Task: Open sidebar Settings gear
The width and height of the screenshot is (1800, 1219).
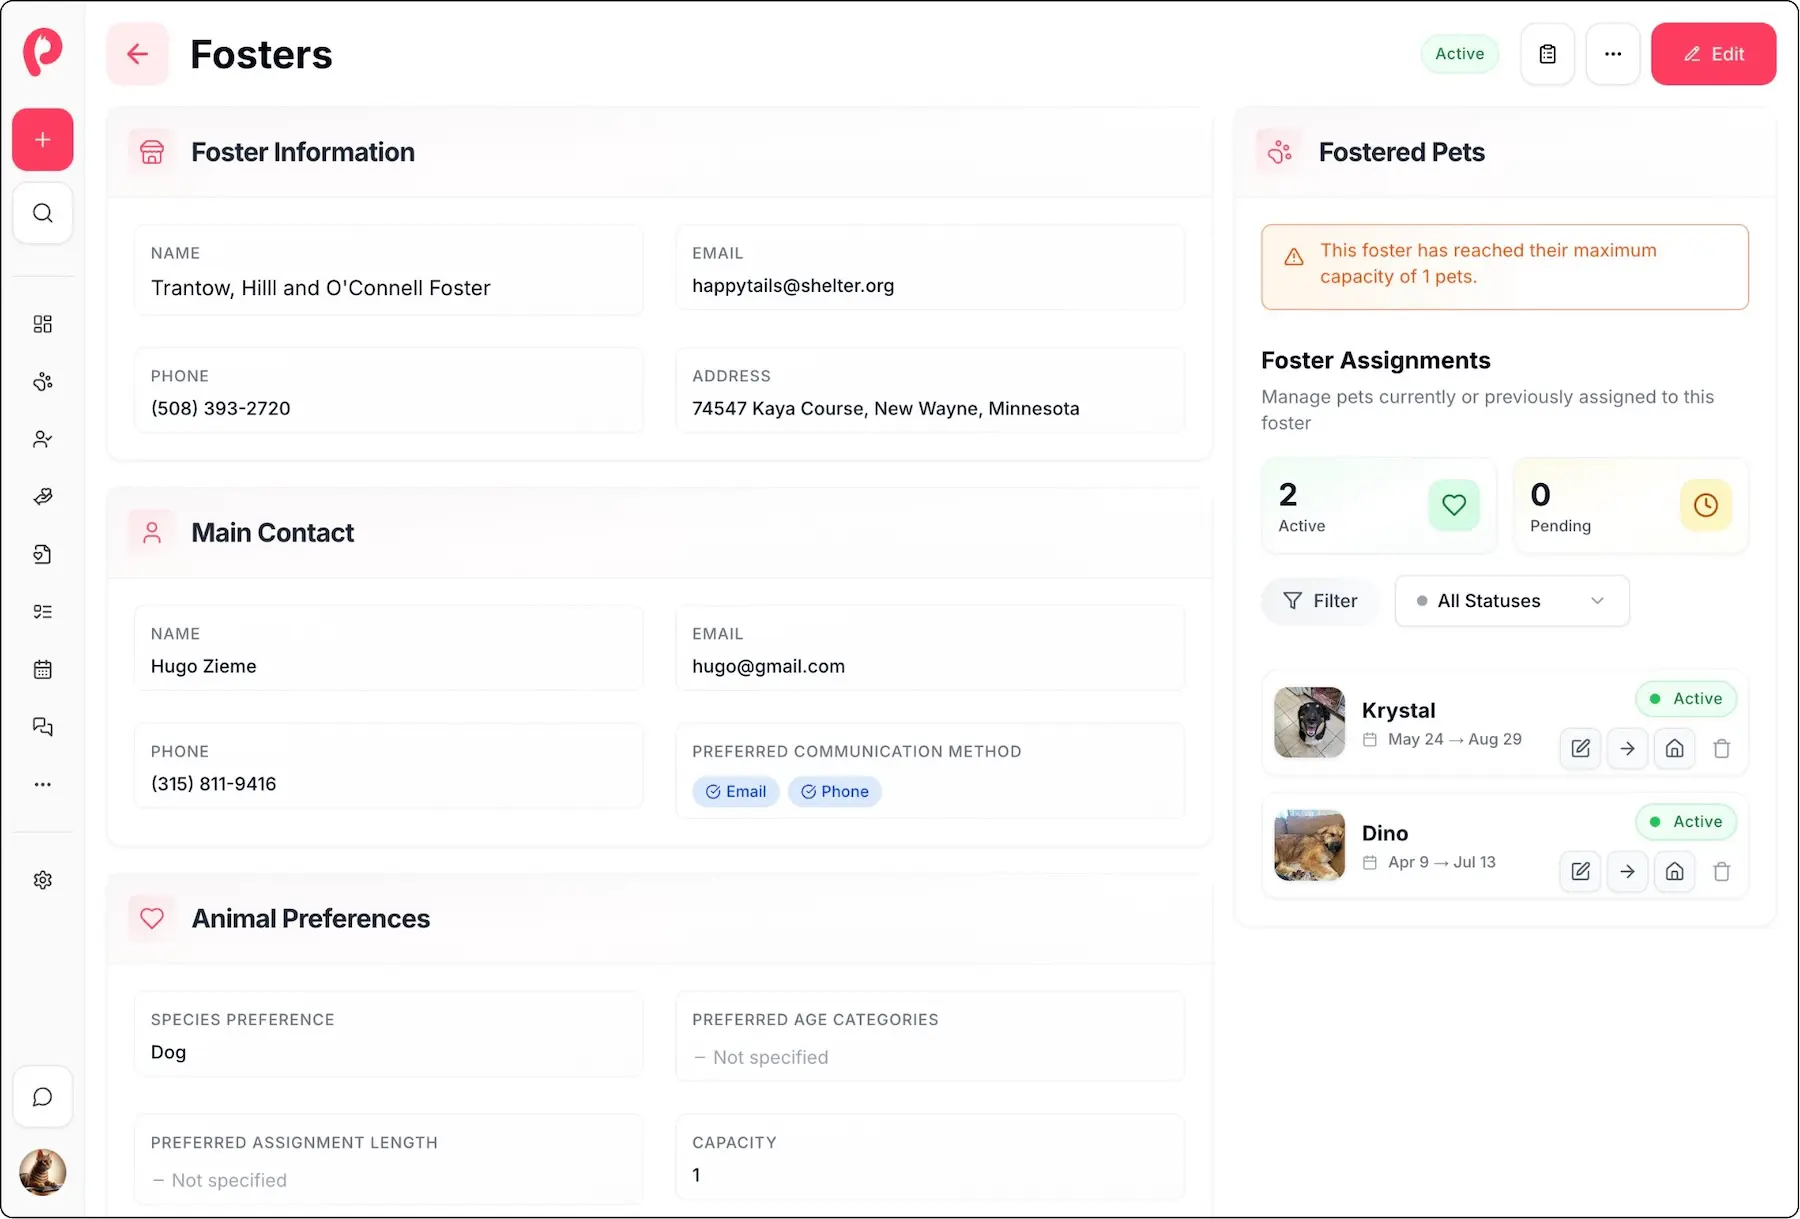Action: click(42, 880)
